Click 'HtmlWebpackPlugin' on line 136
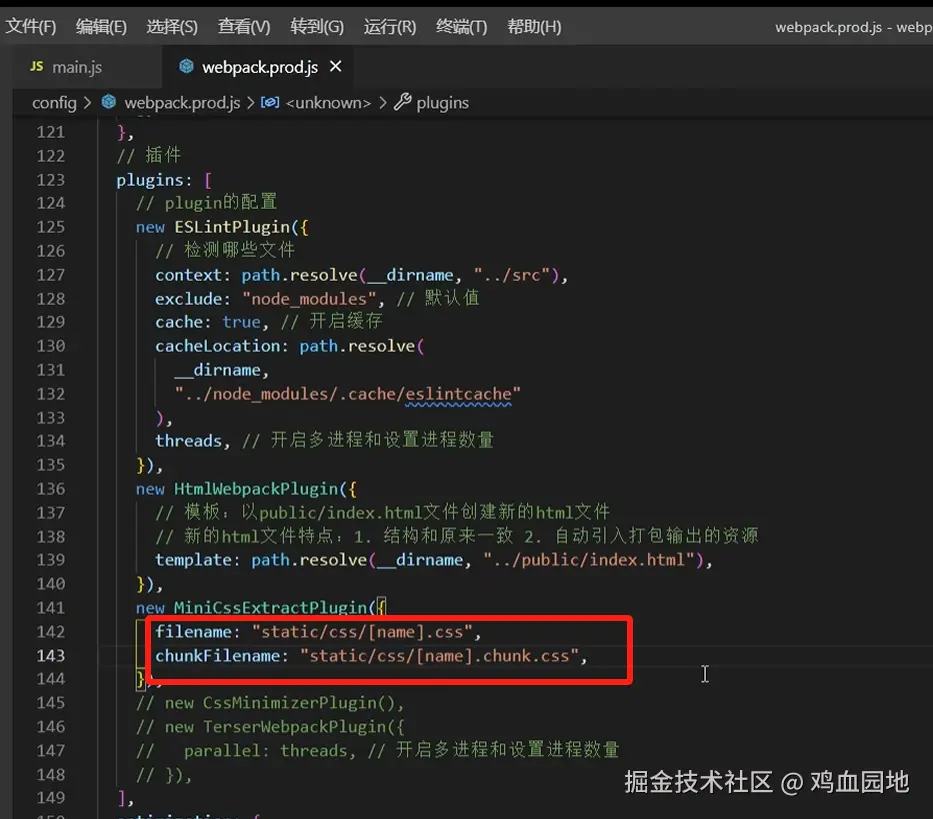933x819 pixels. tap(256, 489)
